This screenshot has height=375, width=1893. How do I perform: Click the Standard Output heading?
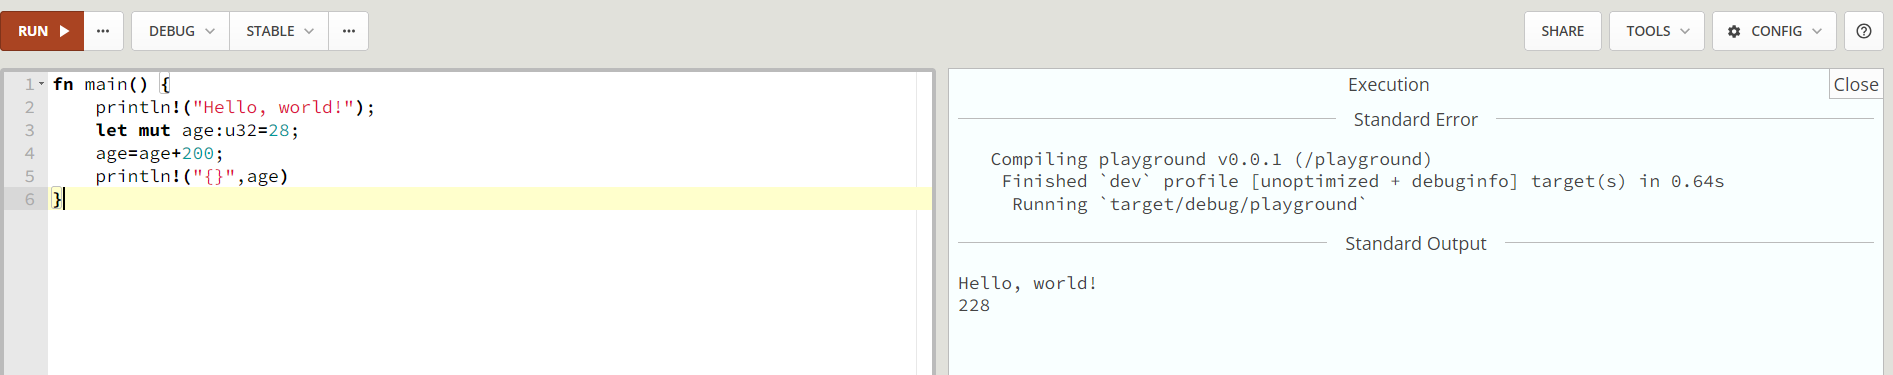pyautogui.click(x=1415, y=243)
